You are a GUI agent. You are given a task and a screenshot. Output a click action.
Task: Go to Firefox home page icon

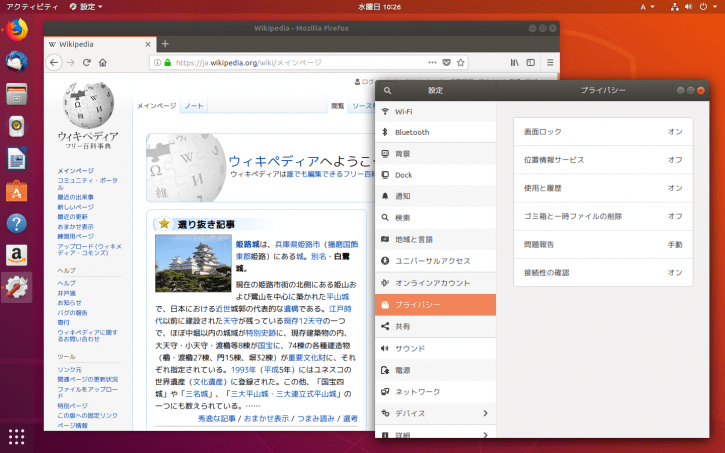103,62
